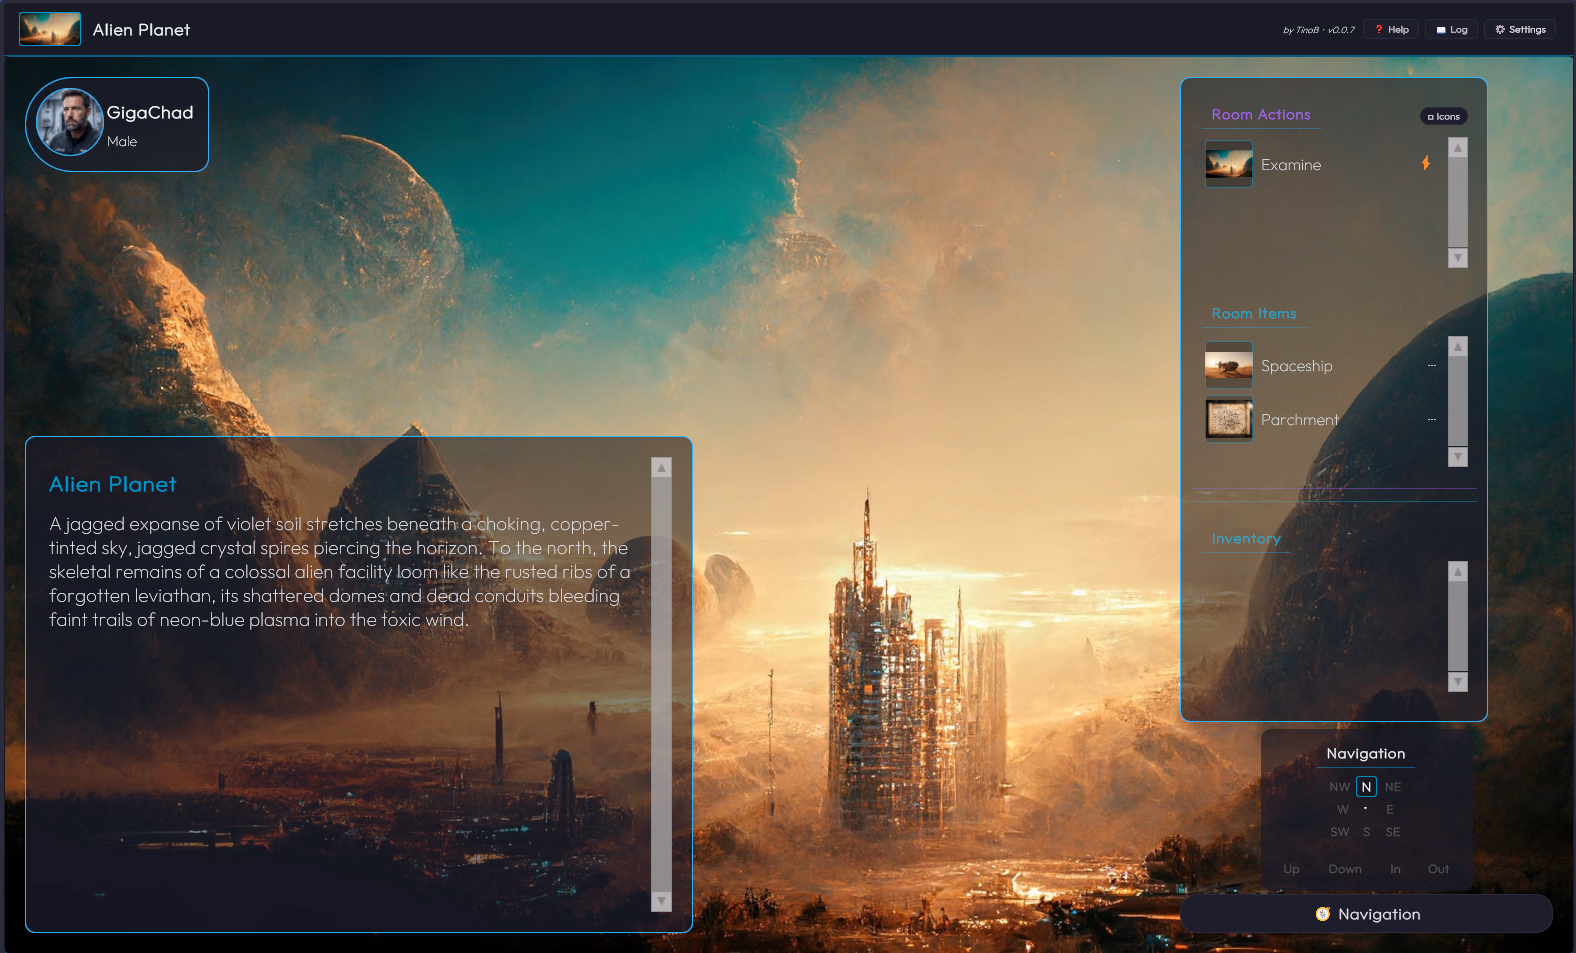Go north using the N compass button
Viewport: 1576px width, 953px height.
click(1366, 787)
